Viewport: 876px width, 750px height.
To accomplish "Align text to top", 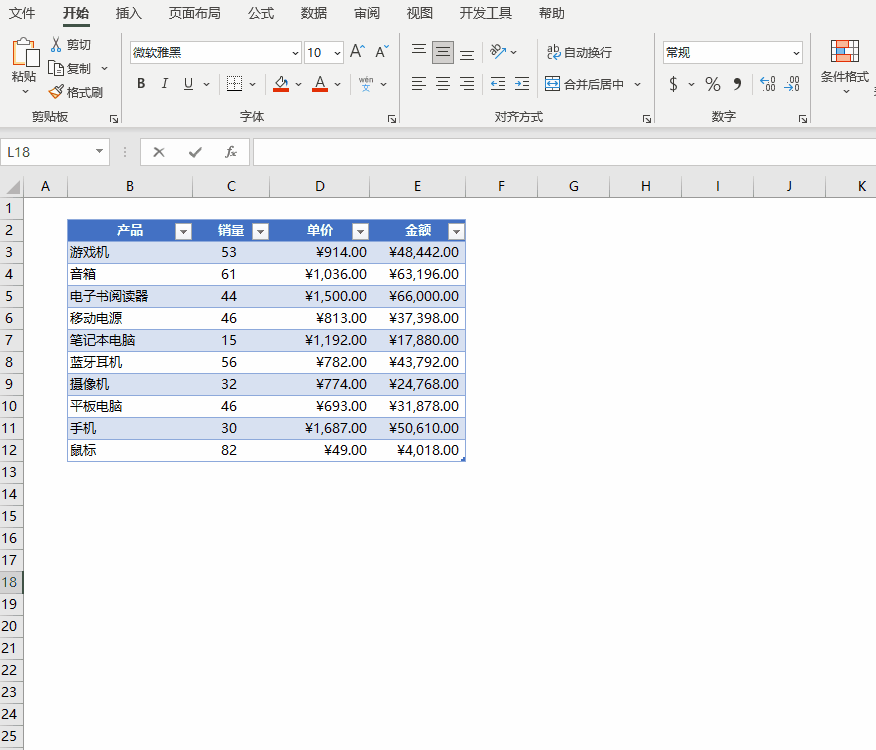I will pyautogui.click(x=419, y=52).
